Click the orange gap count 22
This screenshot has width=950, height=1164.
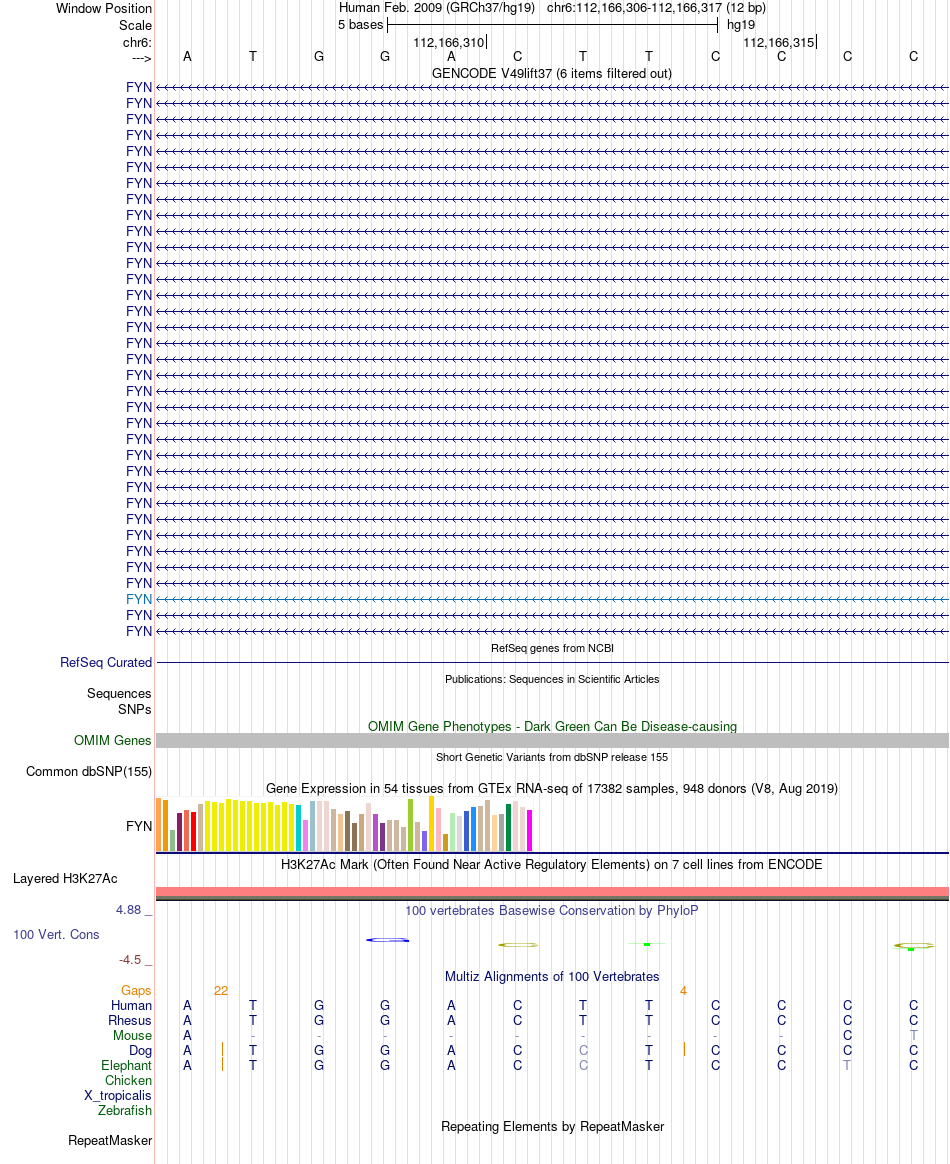coord(221,990)
